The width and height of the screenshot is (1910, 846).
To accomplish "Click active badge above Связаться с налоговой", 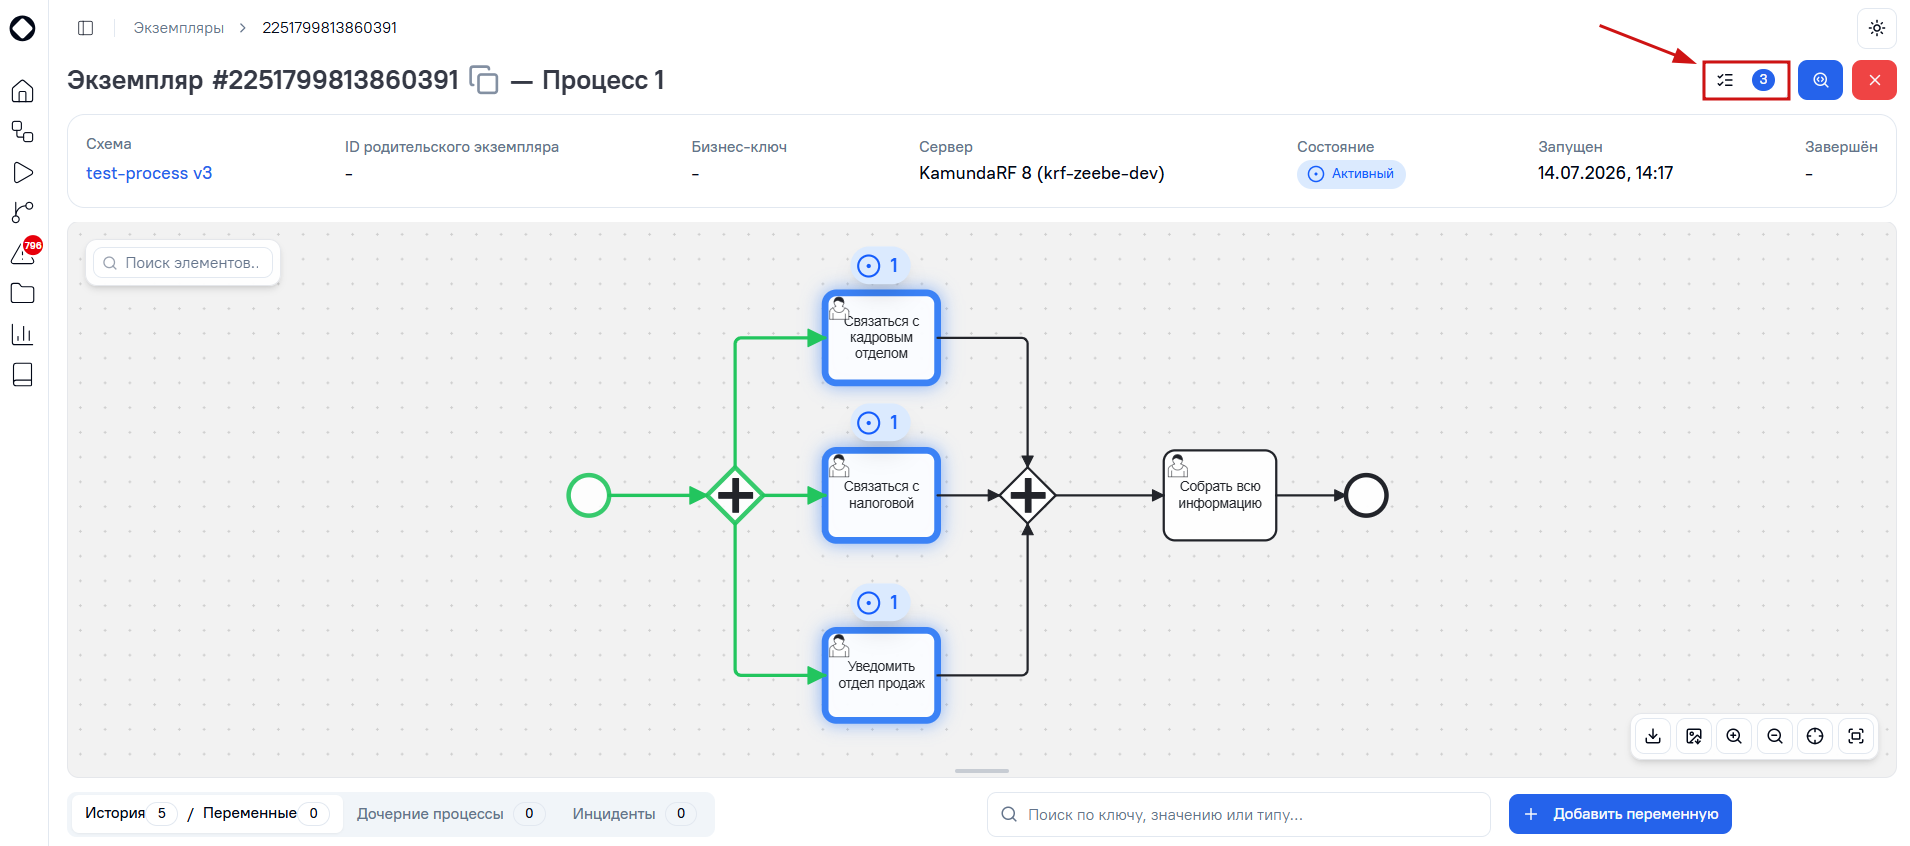I will (x=880, y=422).
